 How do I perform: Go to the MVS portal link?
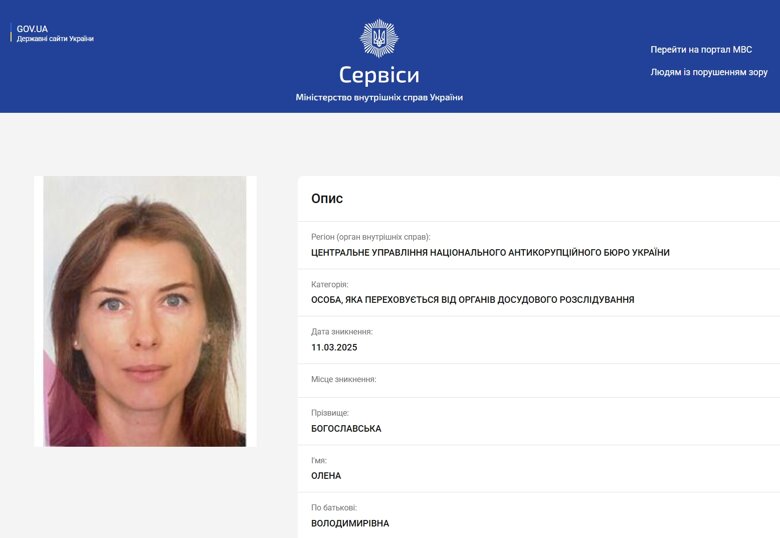tap(701, 50)
